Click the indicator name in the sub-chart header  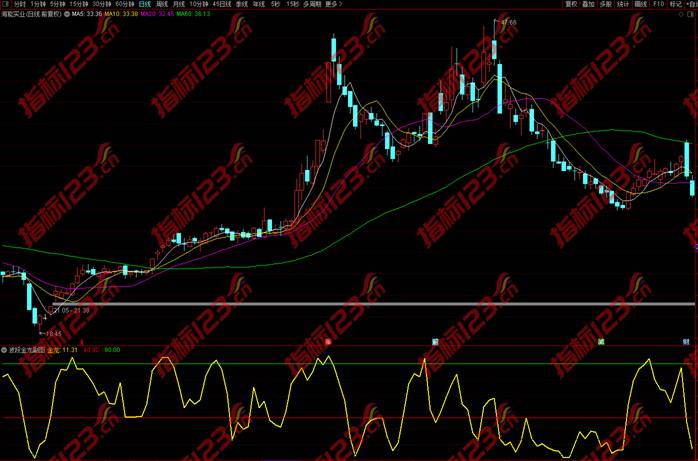pyautogui.click(x=27, y=350)
